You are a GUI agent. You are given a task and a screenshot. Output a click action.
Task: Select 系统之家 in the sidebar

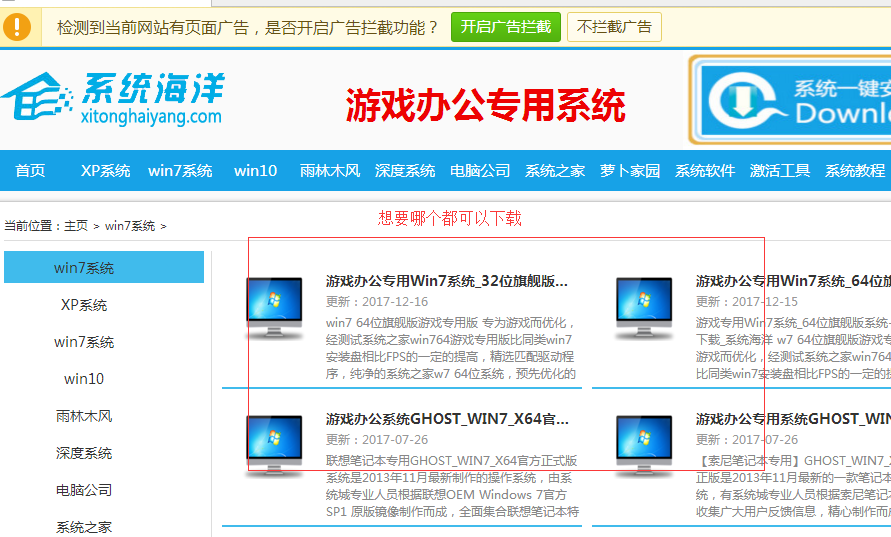pyautogui.click(x=84, y=527)
